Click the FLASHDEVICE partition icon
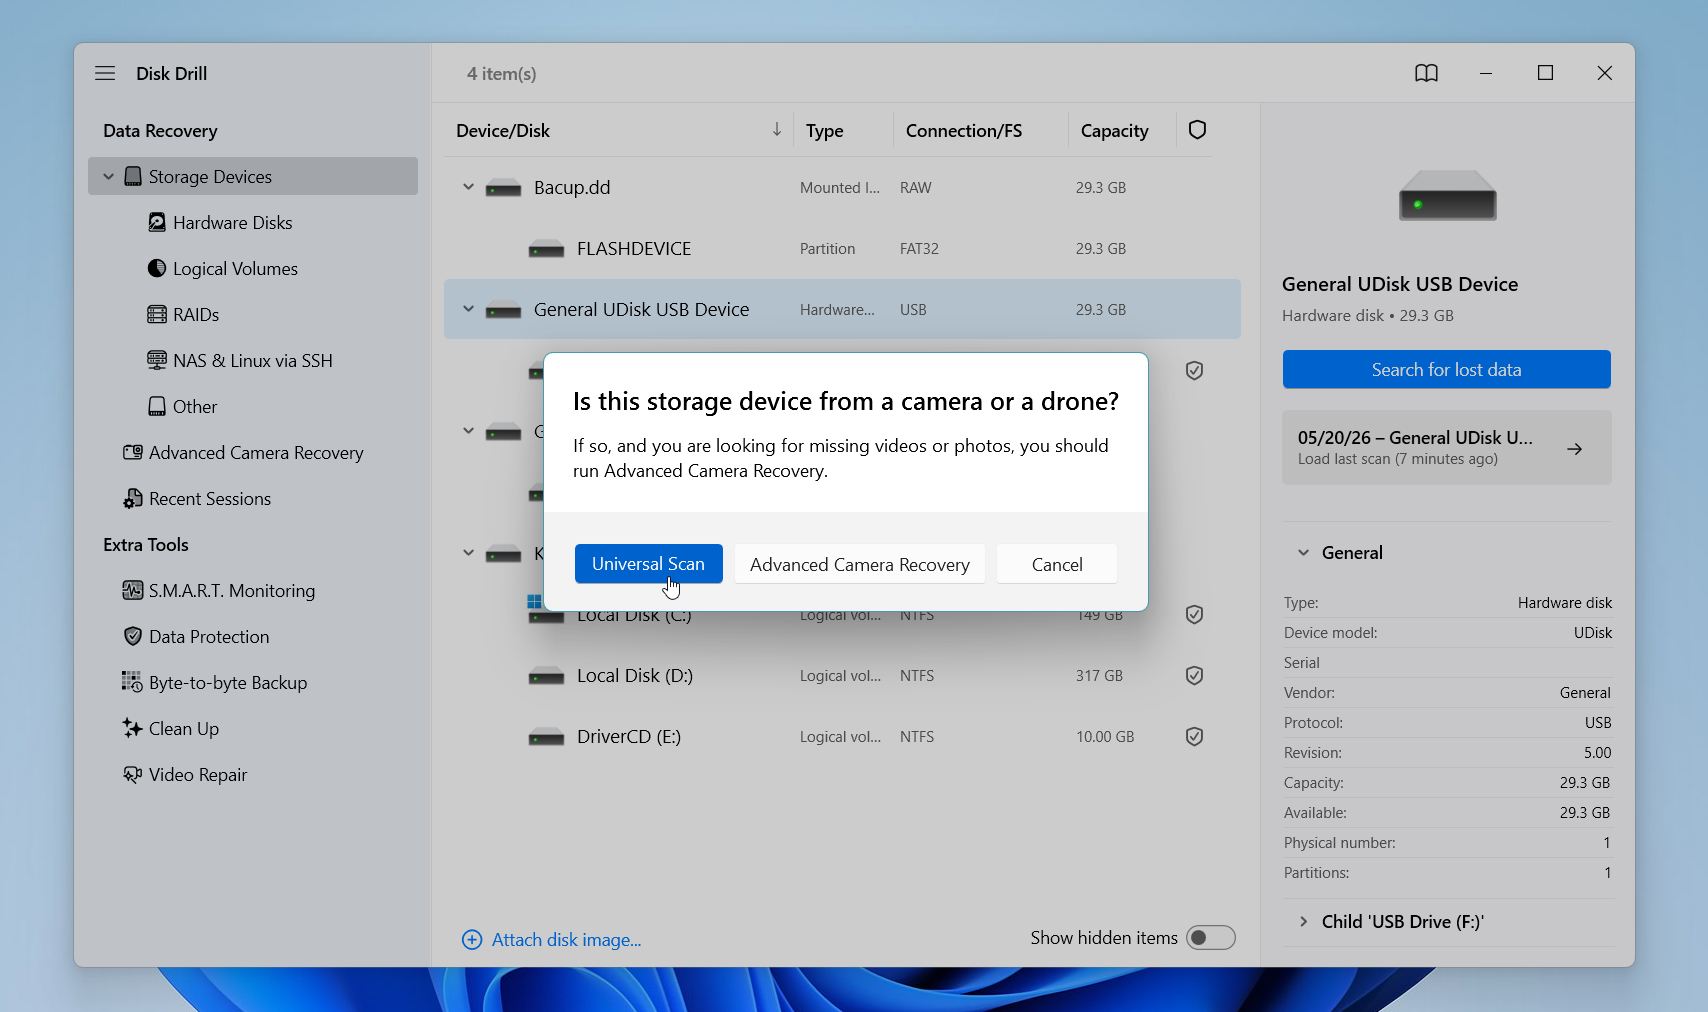 click(546, 249)
